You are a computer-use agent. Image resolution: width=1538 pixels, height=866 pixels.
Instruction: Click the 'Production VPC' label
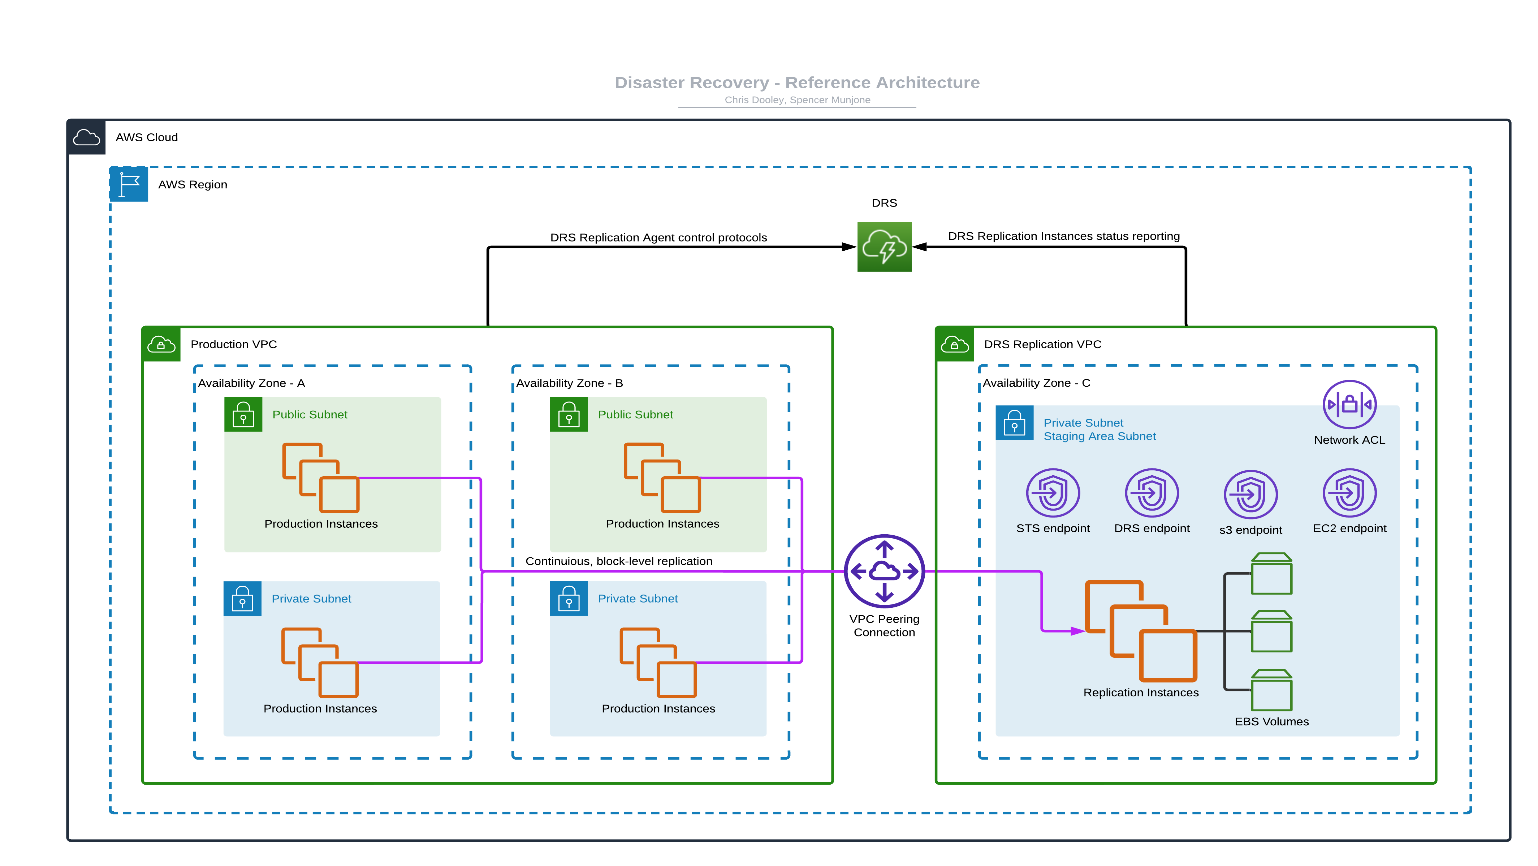click(234, 345)
